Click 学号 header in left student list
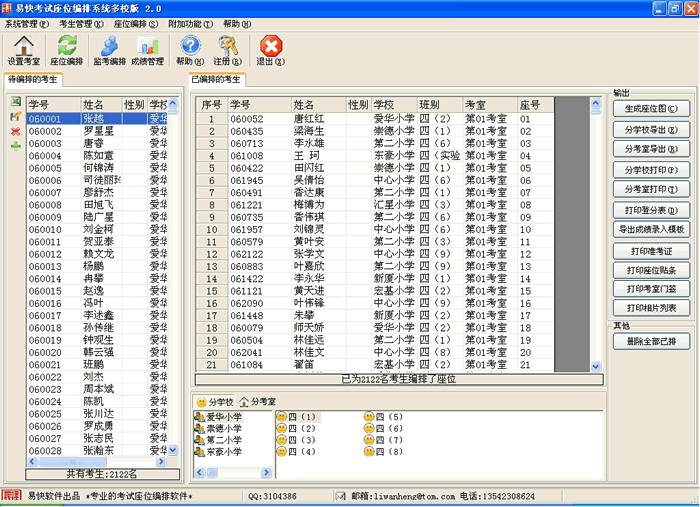This screenshot has height=507, width=700. [x=54, y=105]
